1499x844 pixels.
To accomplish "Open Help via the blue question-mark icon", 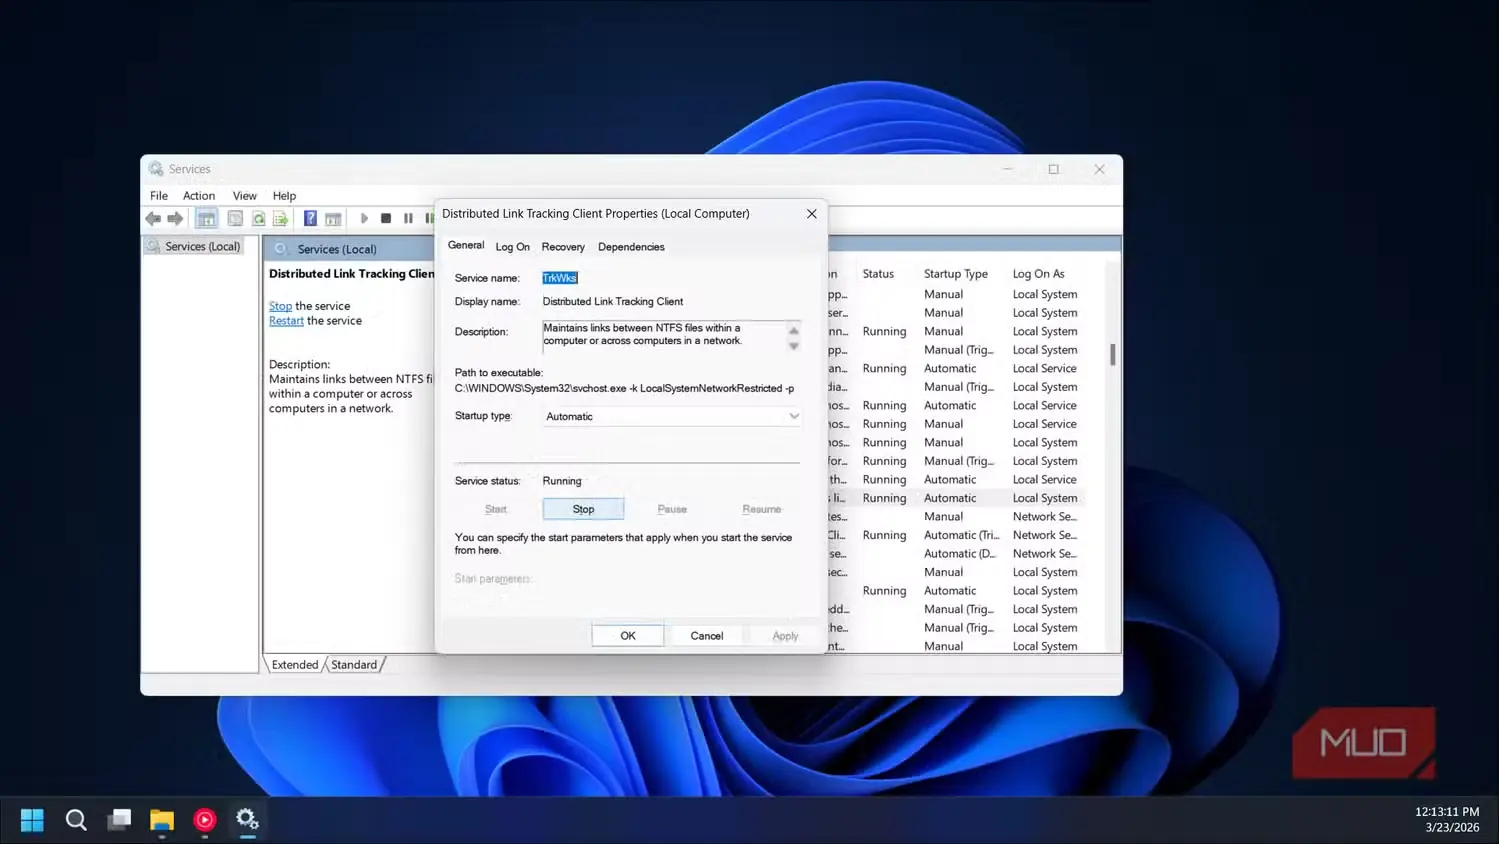I will (x=310, y=219).
